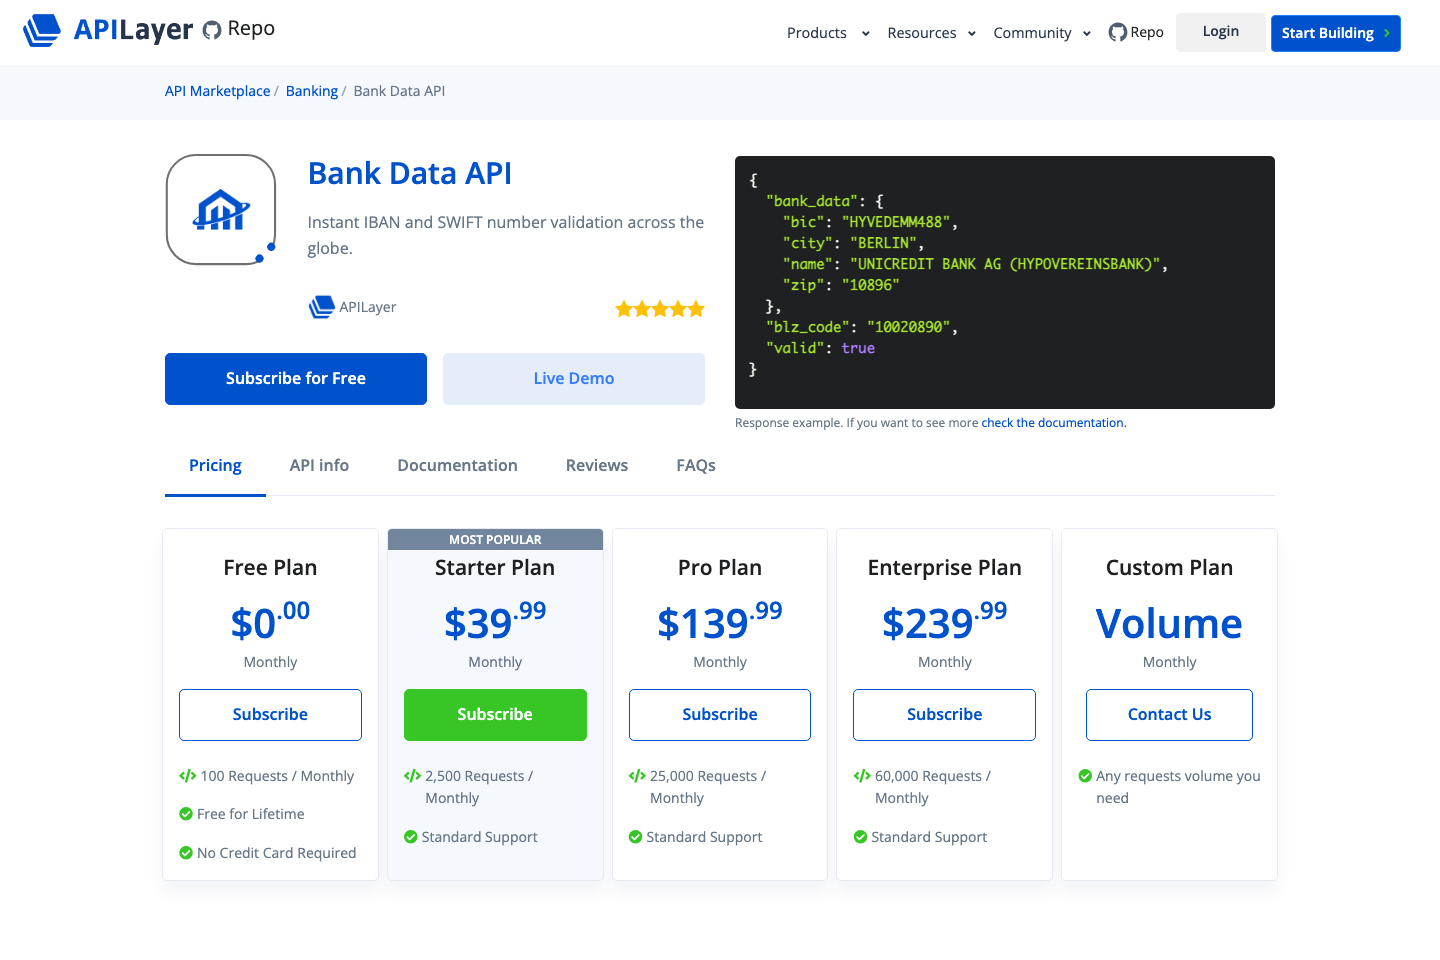Click the requests icon on the Free Plan
The height and width of the screenshot is (960, 1440).
click(189, 775)
